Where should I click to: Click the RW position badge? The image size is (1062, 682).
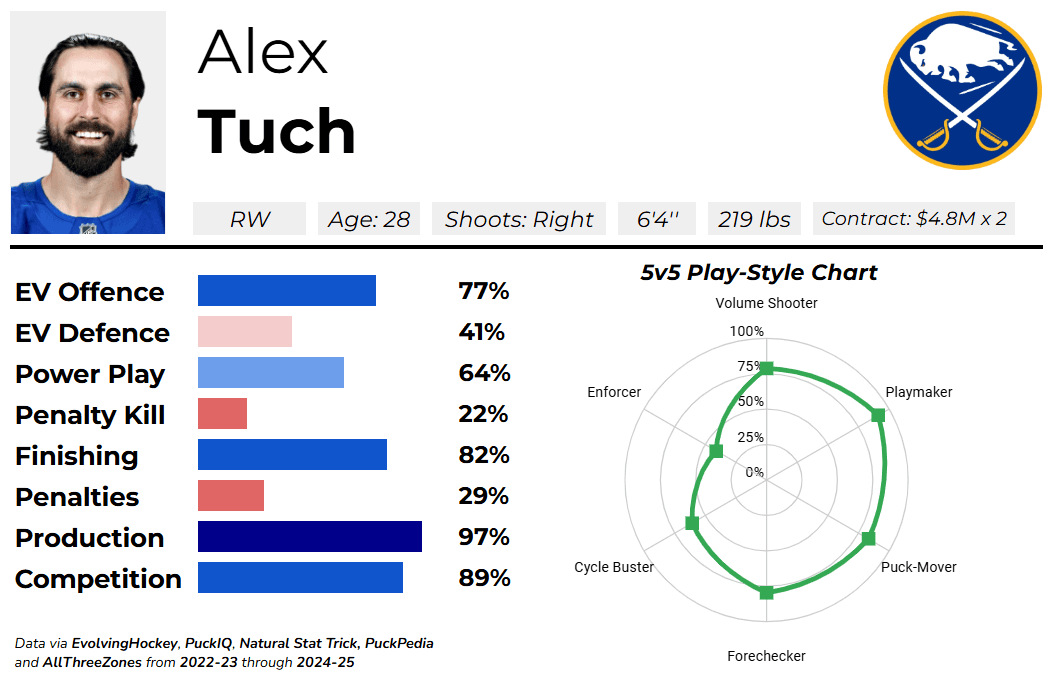pos(249,219)
